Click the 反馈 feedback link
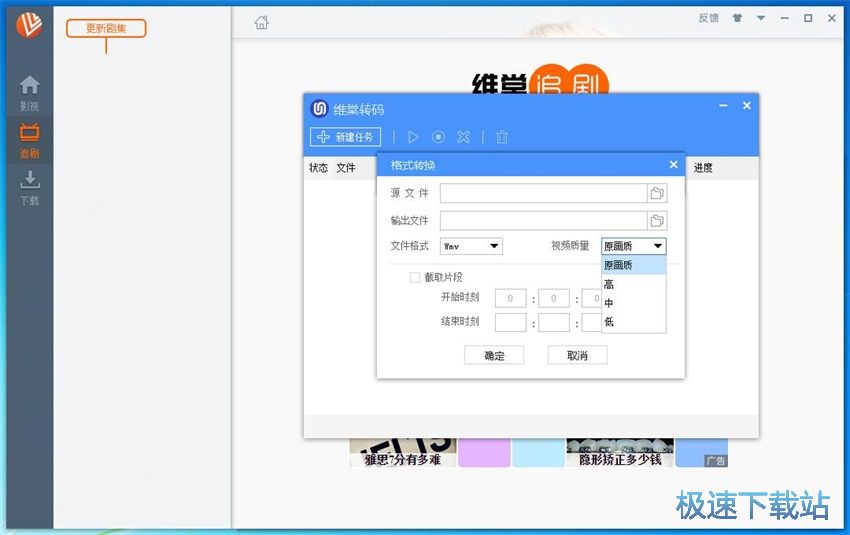The height and width of the screenshot is (535, 850). click(x=708, y=18)
